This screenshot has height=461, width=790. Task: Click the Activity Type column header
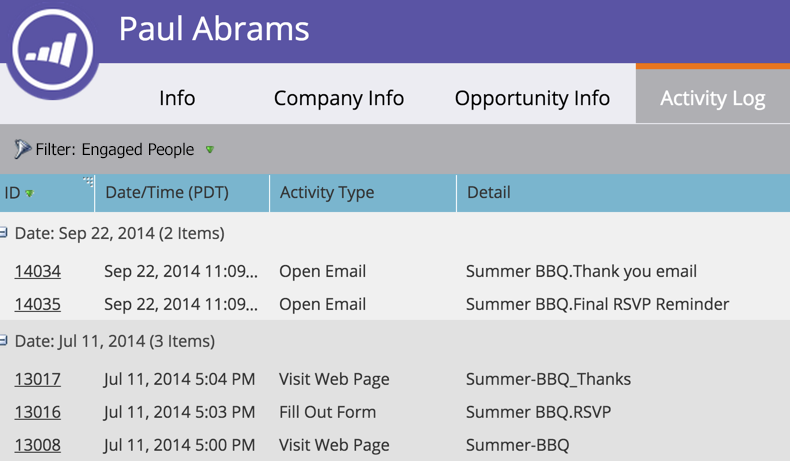pos(327,193)
